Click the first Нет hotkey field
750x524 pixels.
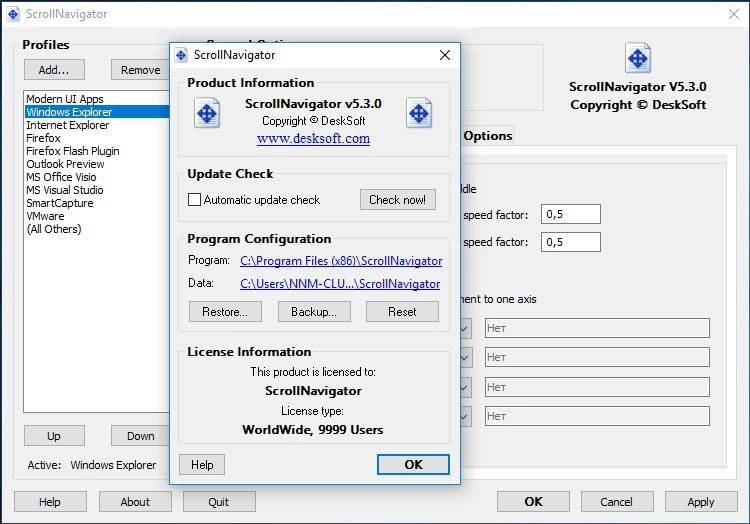click(x=597, y=328)
